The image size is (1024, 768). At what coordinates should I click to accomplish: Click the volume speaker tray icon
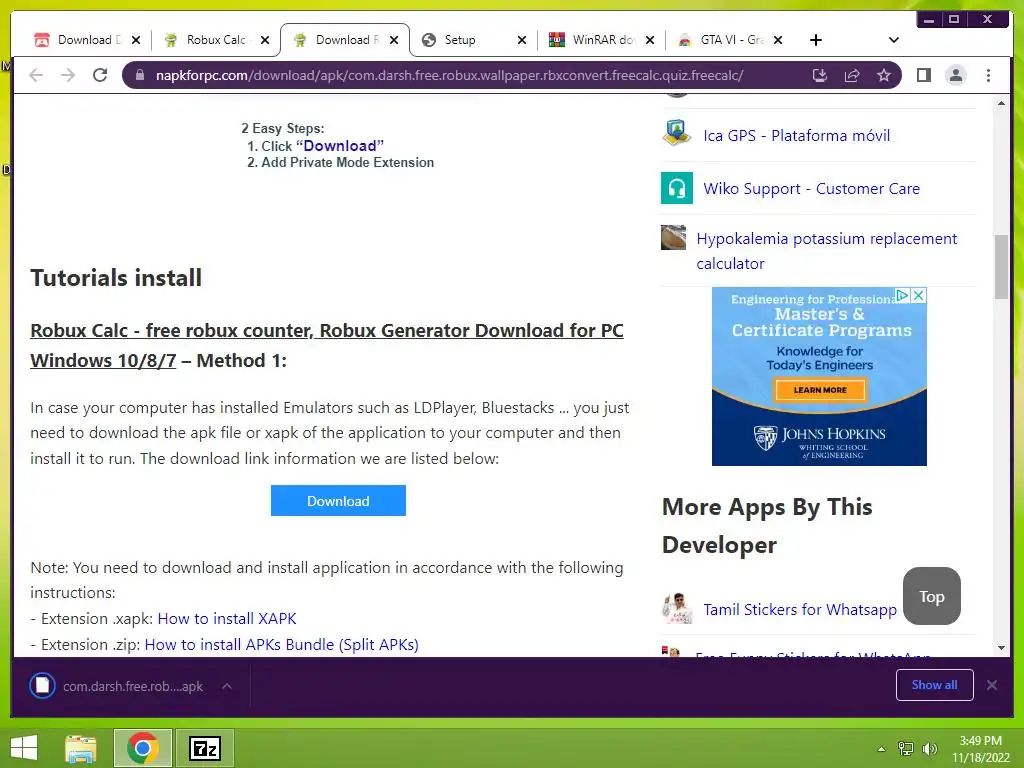929,749
